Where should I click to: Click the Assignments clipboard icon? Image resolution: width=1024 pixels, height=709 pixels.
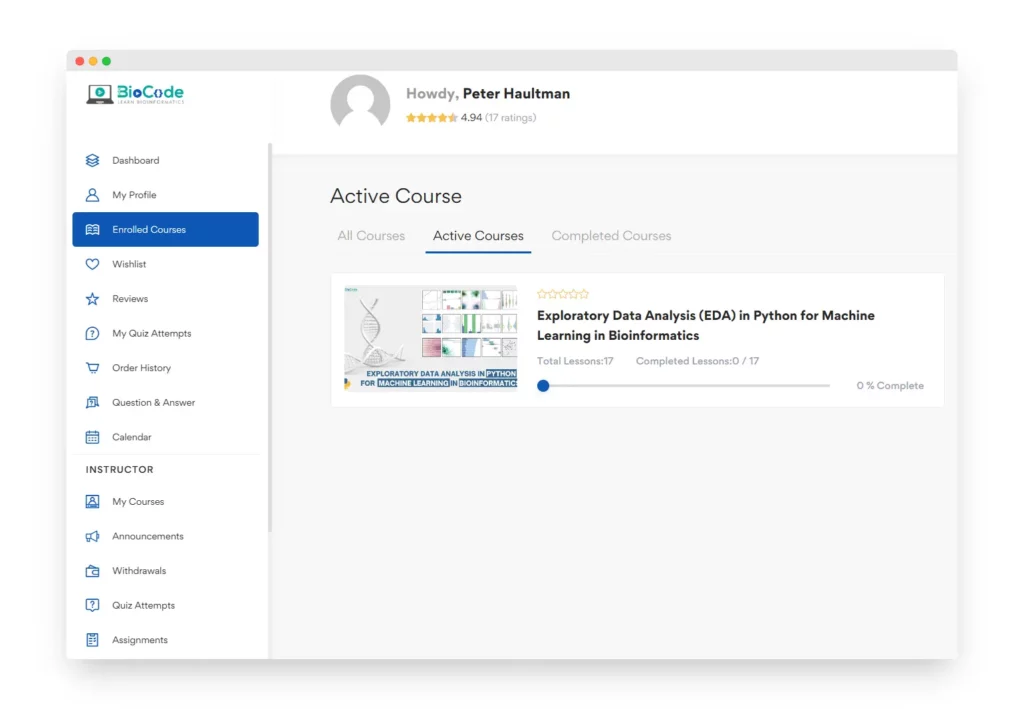[92, 640]
